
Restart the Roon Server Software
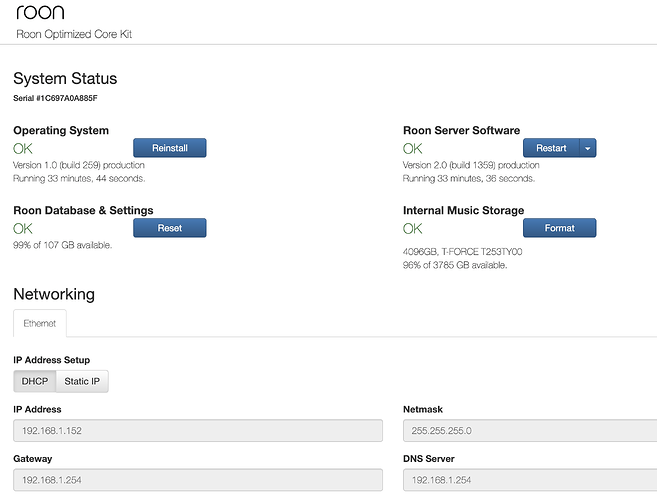tap(551, 148)
